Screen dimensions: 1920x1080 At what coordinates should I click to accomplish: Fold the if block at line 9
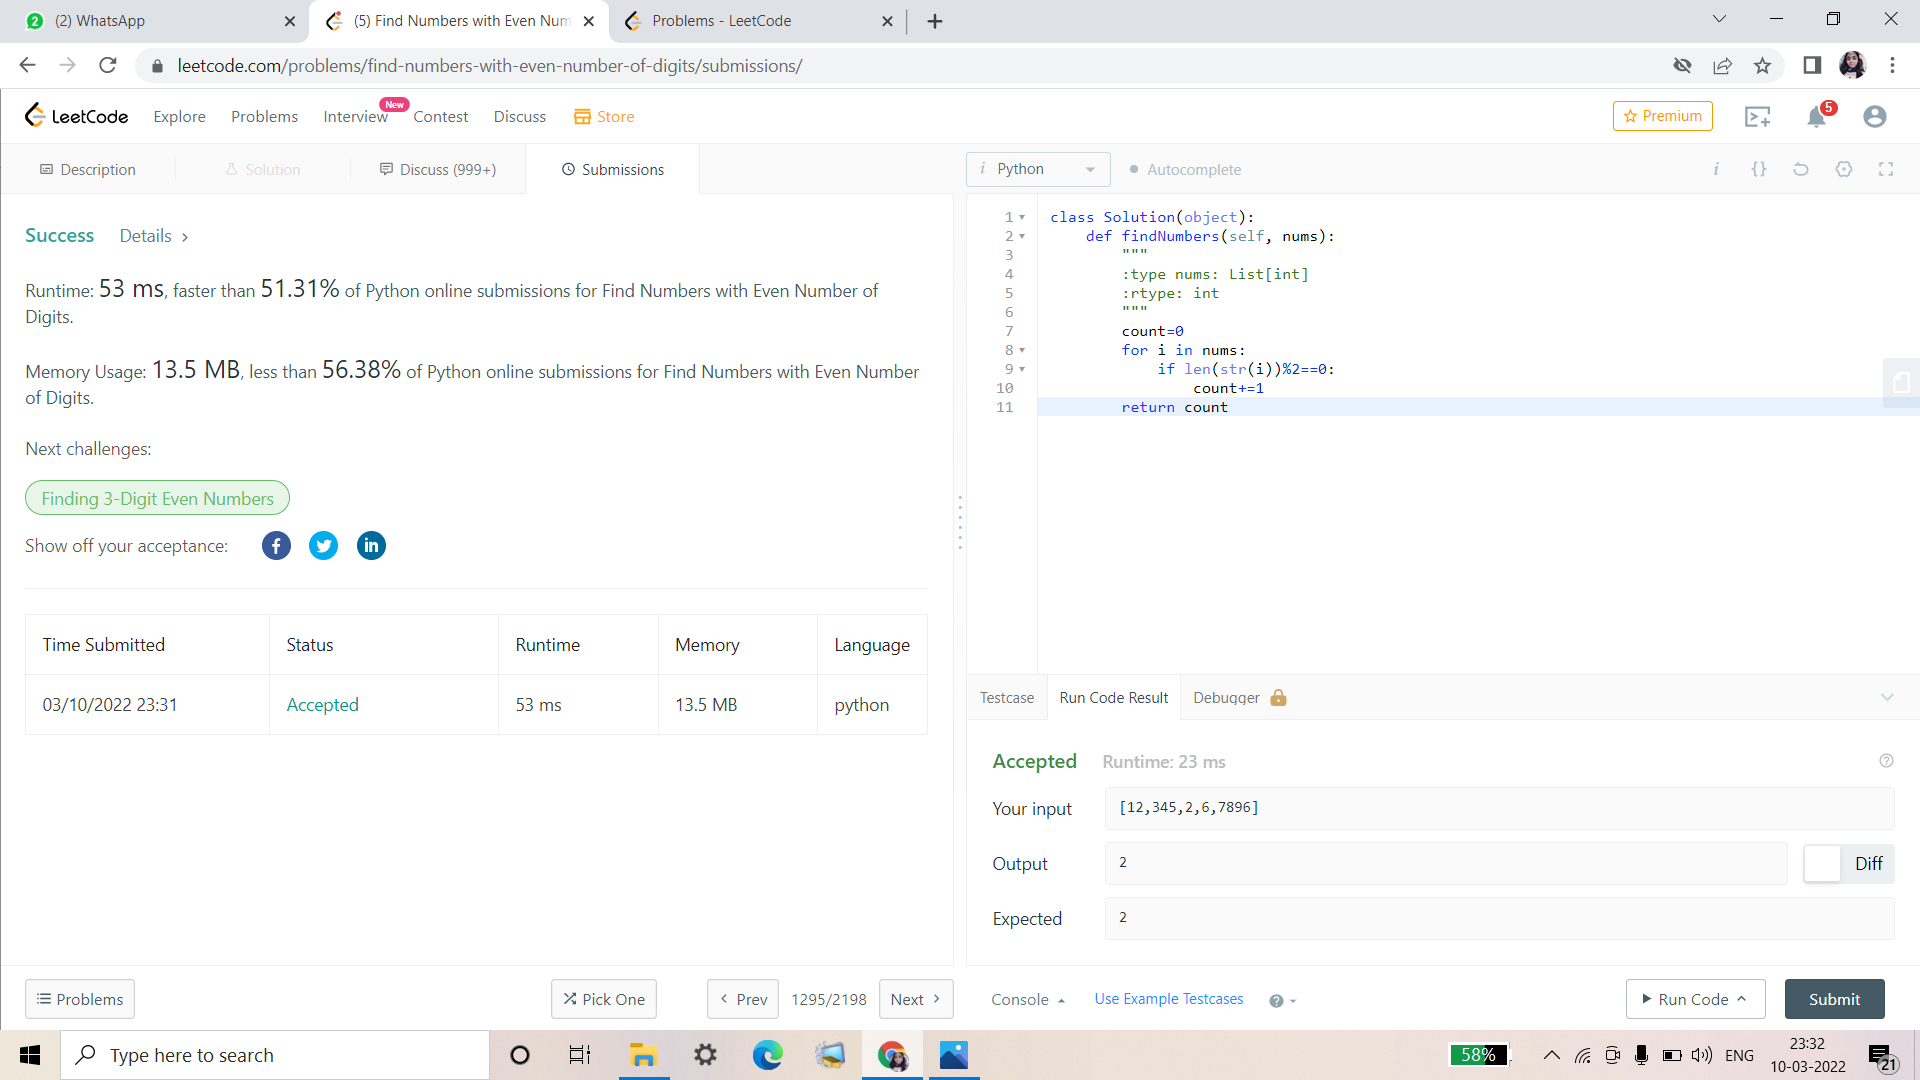tap(1022, 369)
